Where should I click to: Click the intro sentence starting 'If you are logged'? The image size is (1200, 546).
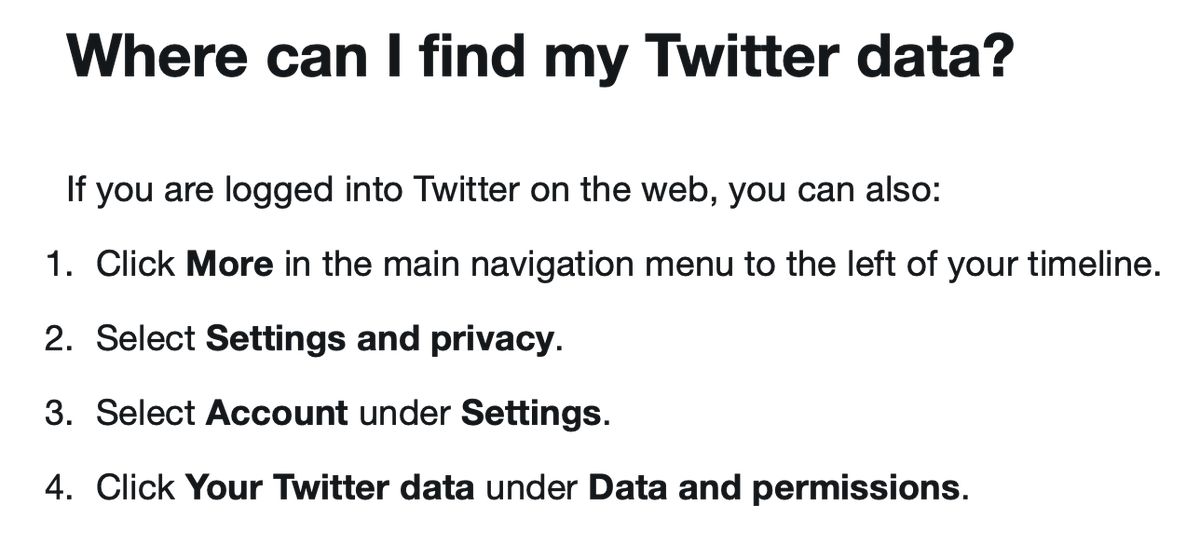[504, 190]
